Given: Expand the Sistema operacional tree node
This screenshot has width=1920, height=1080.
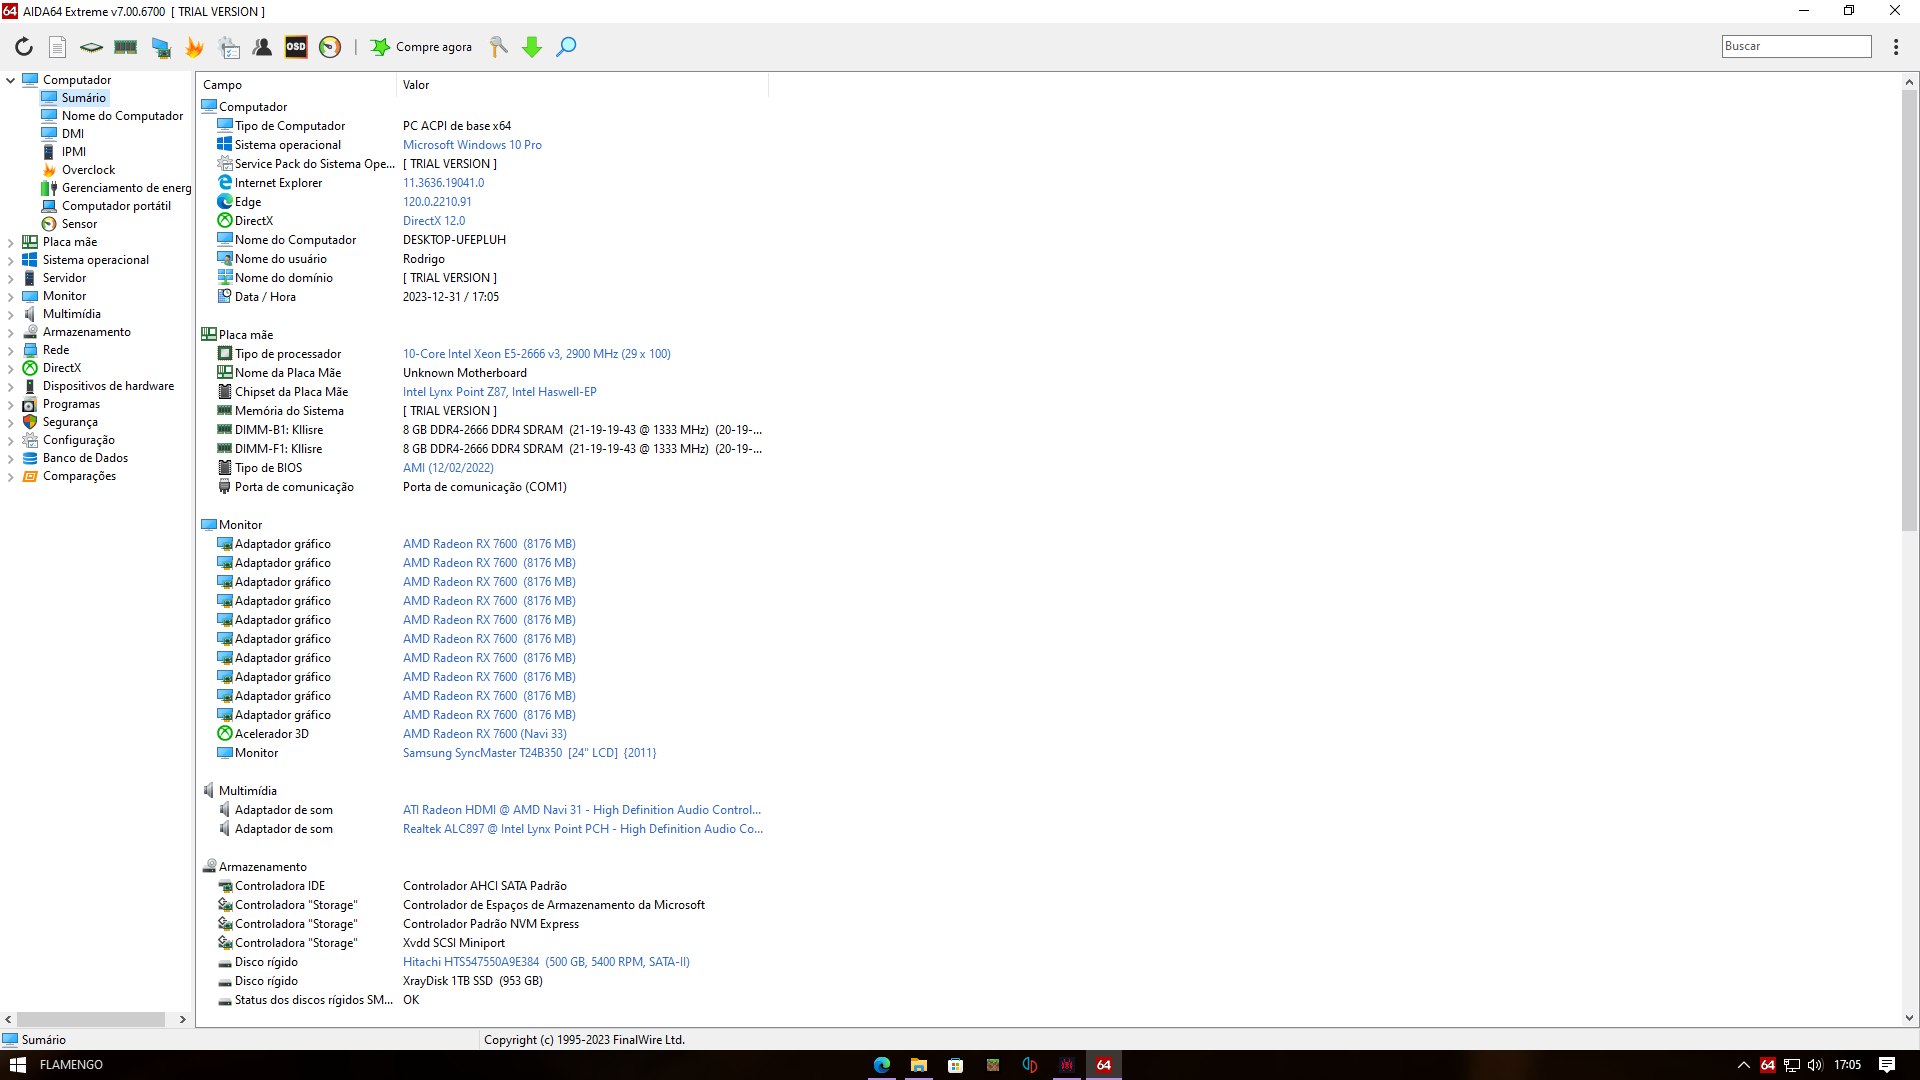Looking at the screenshot, I should click(10, 260).
